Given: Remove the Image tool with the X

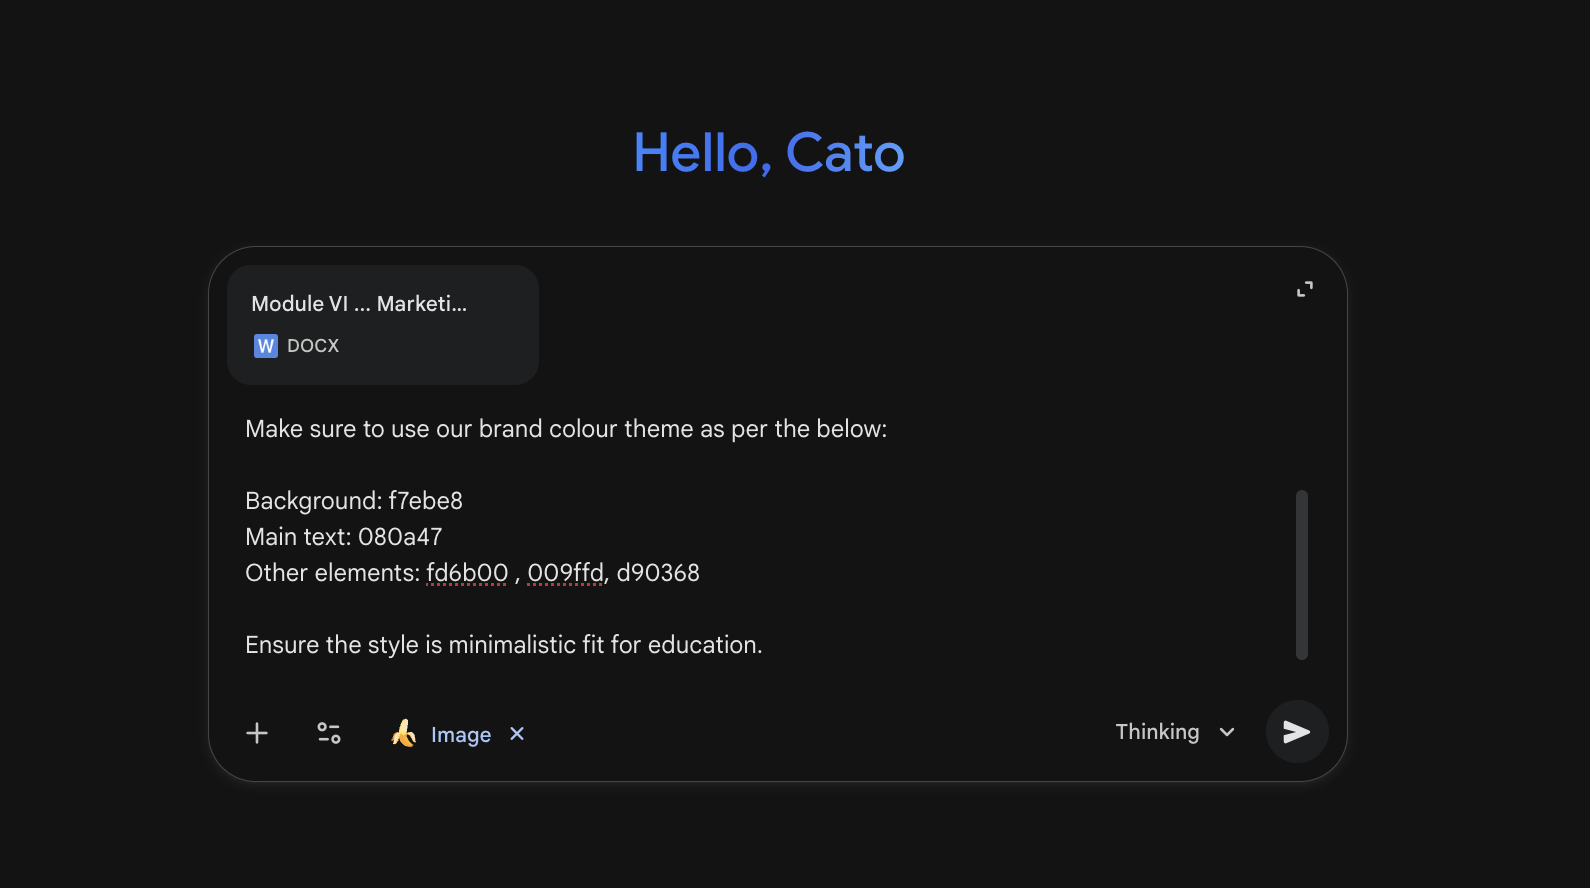Looking at the screenshot, I should (x=517, y=733).
